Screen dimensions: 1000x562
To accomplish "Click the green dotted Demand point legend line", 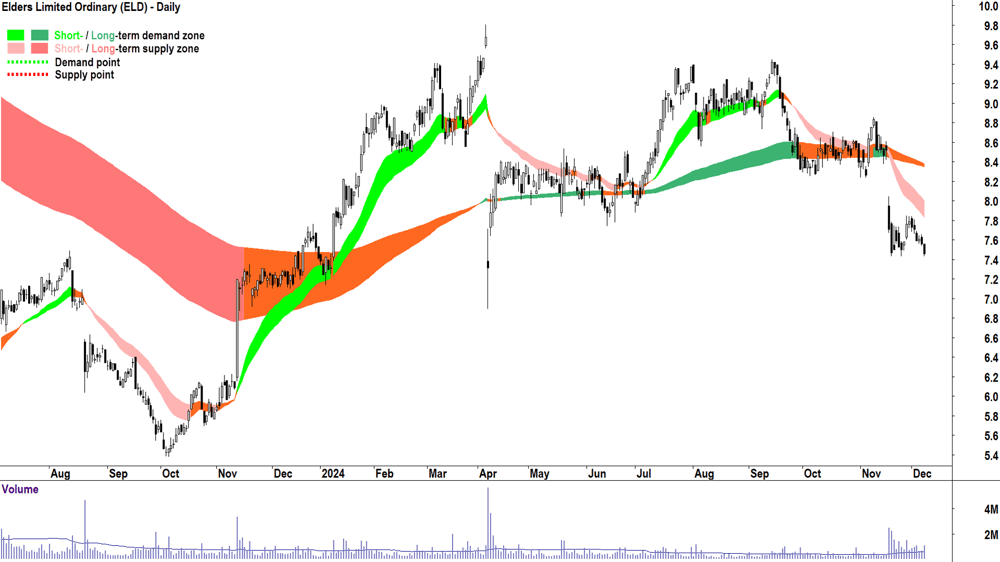I will pos(27,62).
